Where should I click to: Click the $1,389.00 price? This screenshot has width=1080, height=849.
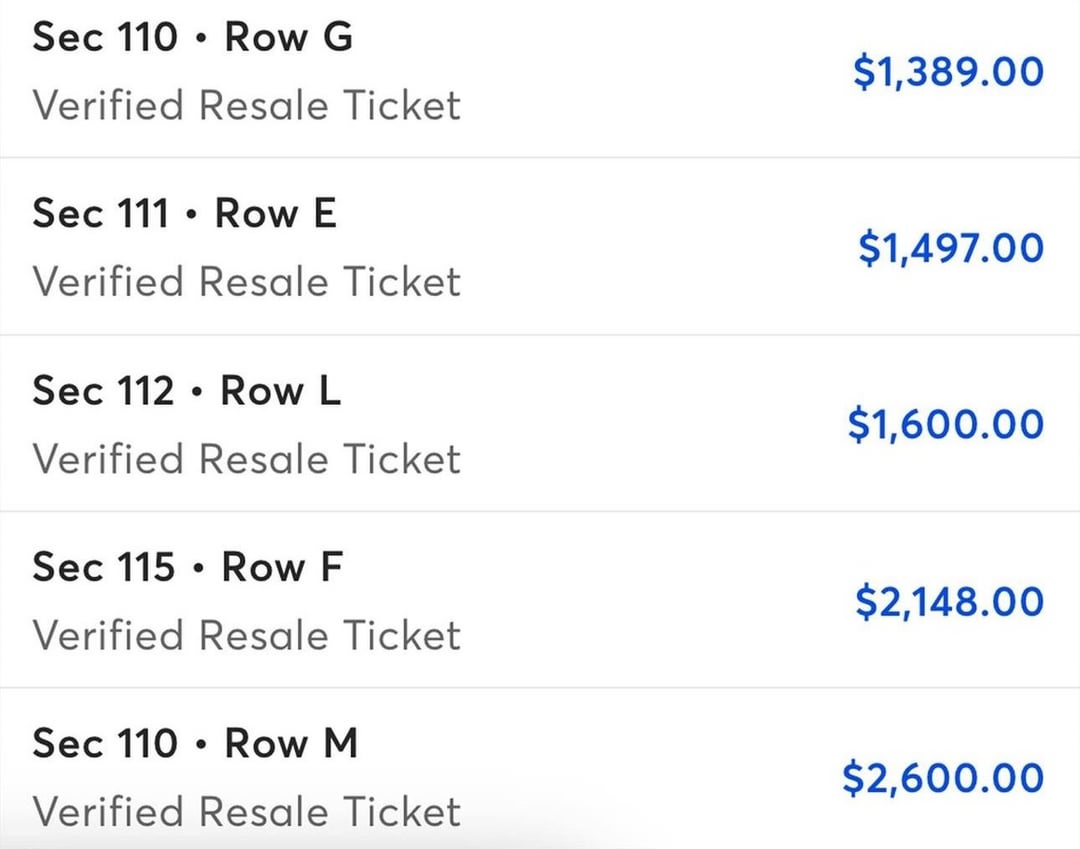pyautogui.click(x=948, y=72)
